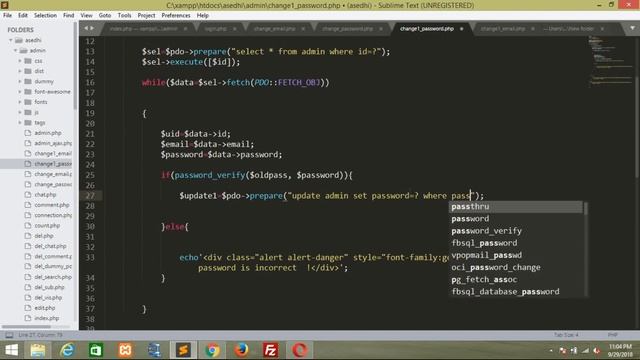The image size is (640, 360).
Task: Open the View menu
Action: [x=86, y=15]
